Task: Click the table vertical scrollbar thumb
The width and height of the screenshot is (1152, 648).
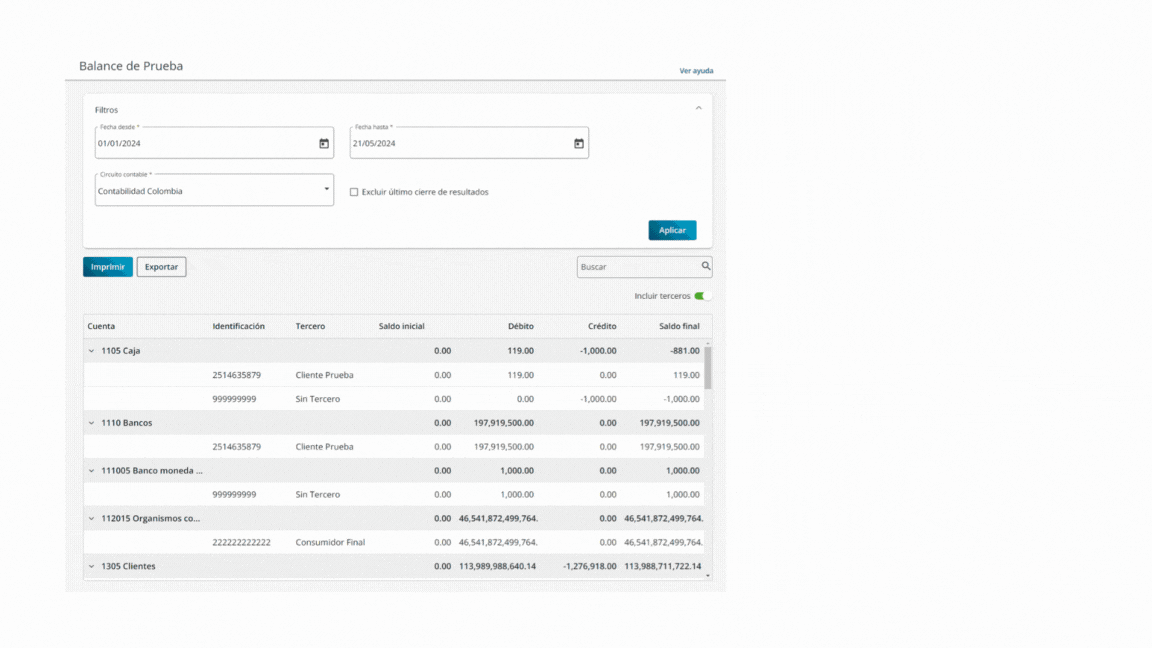Action: click(x=708, y=367)
